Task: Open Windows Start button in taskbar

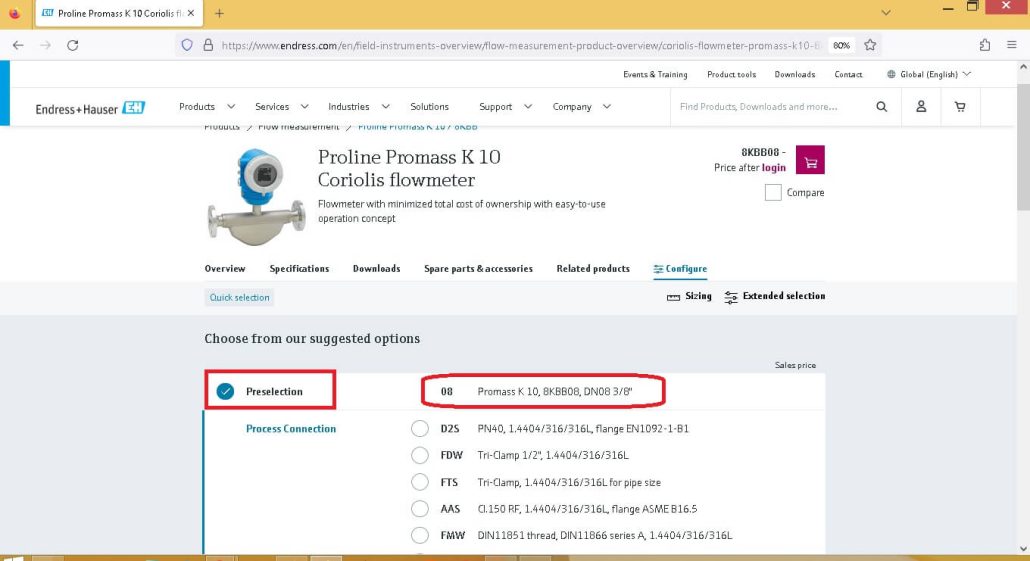Action: click(x=13, y=558)
